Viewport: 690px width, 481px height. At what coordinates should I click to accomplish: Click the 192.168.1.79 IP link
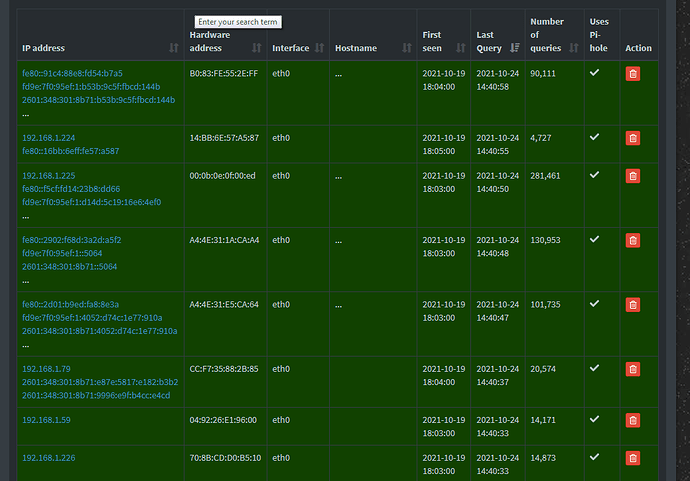[x=45, y=368]
